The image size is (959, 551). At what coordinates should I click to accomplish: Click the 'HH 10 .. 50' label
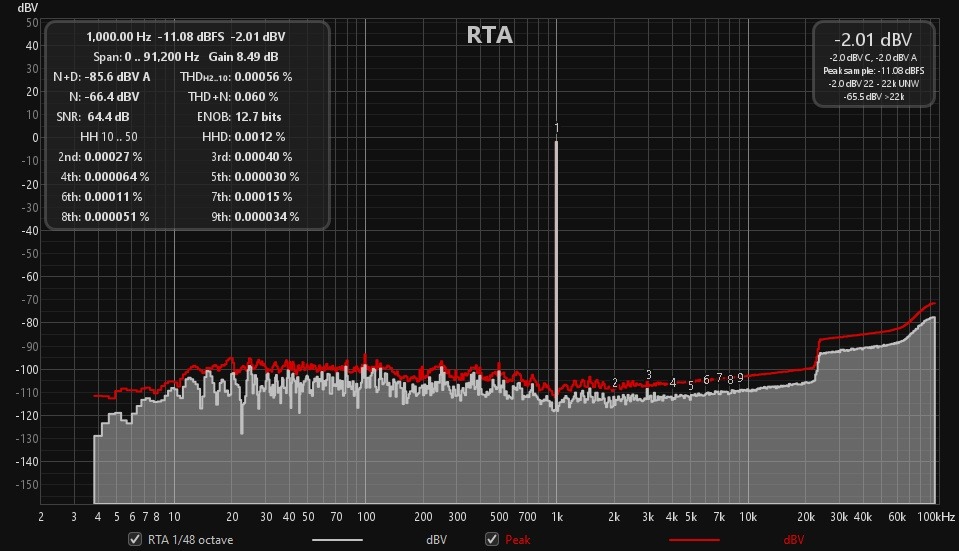coord(109,137)
